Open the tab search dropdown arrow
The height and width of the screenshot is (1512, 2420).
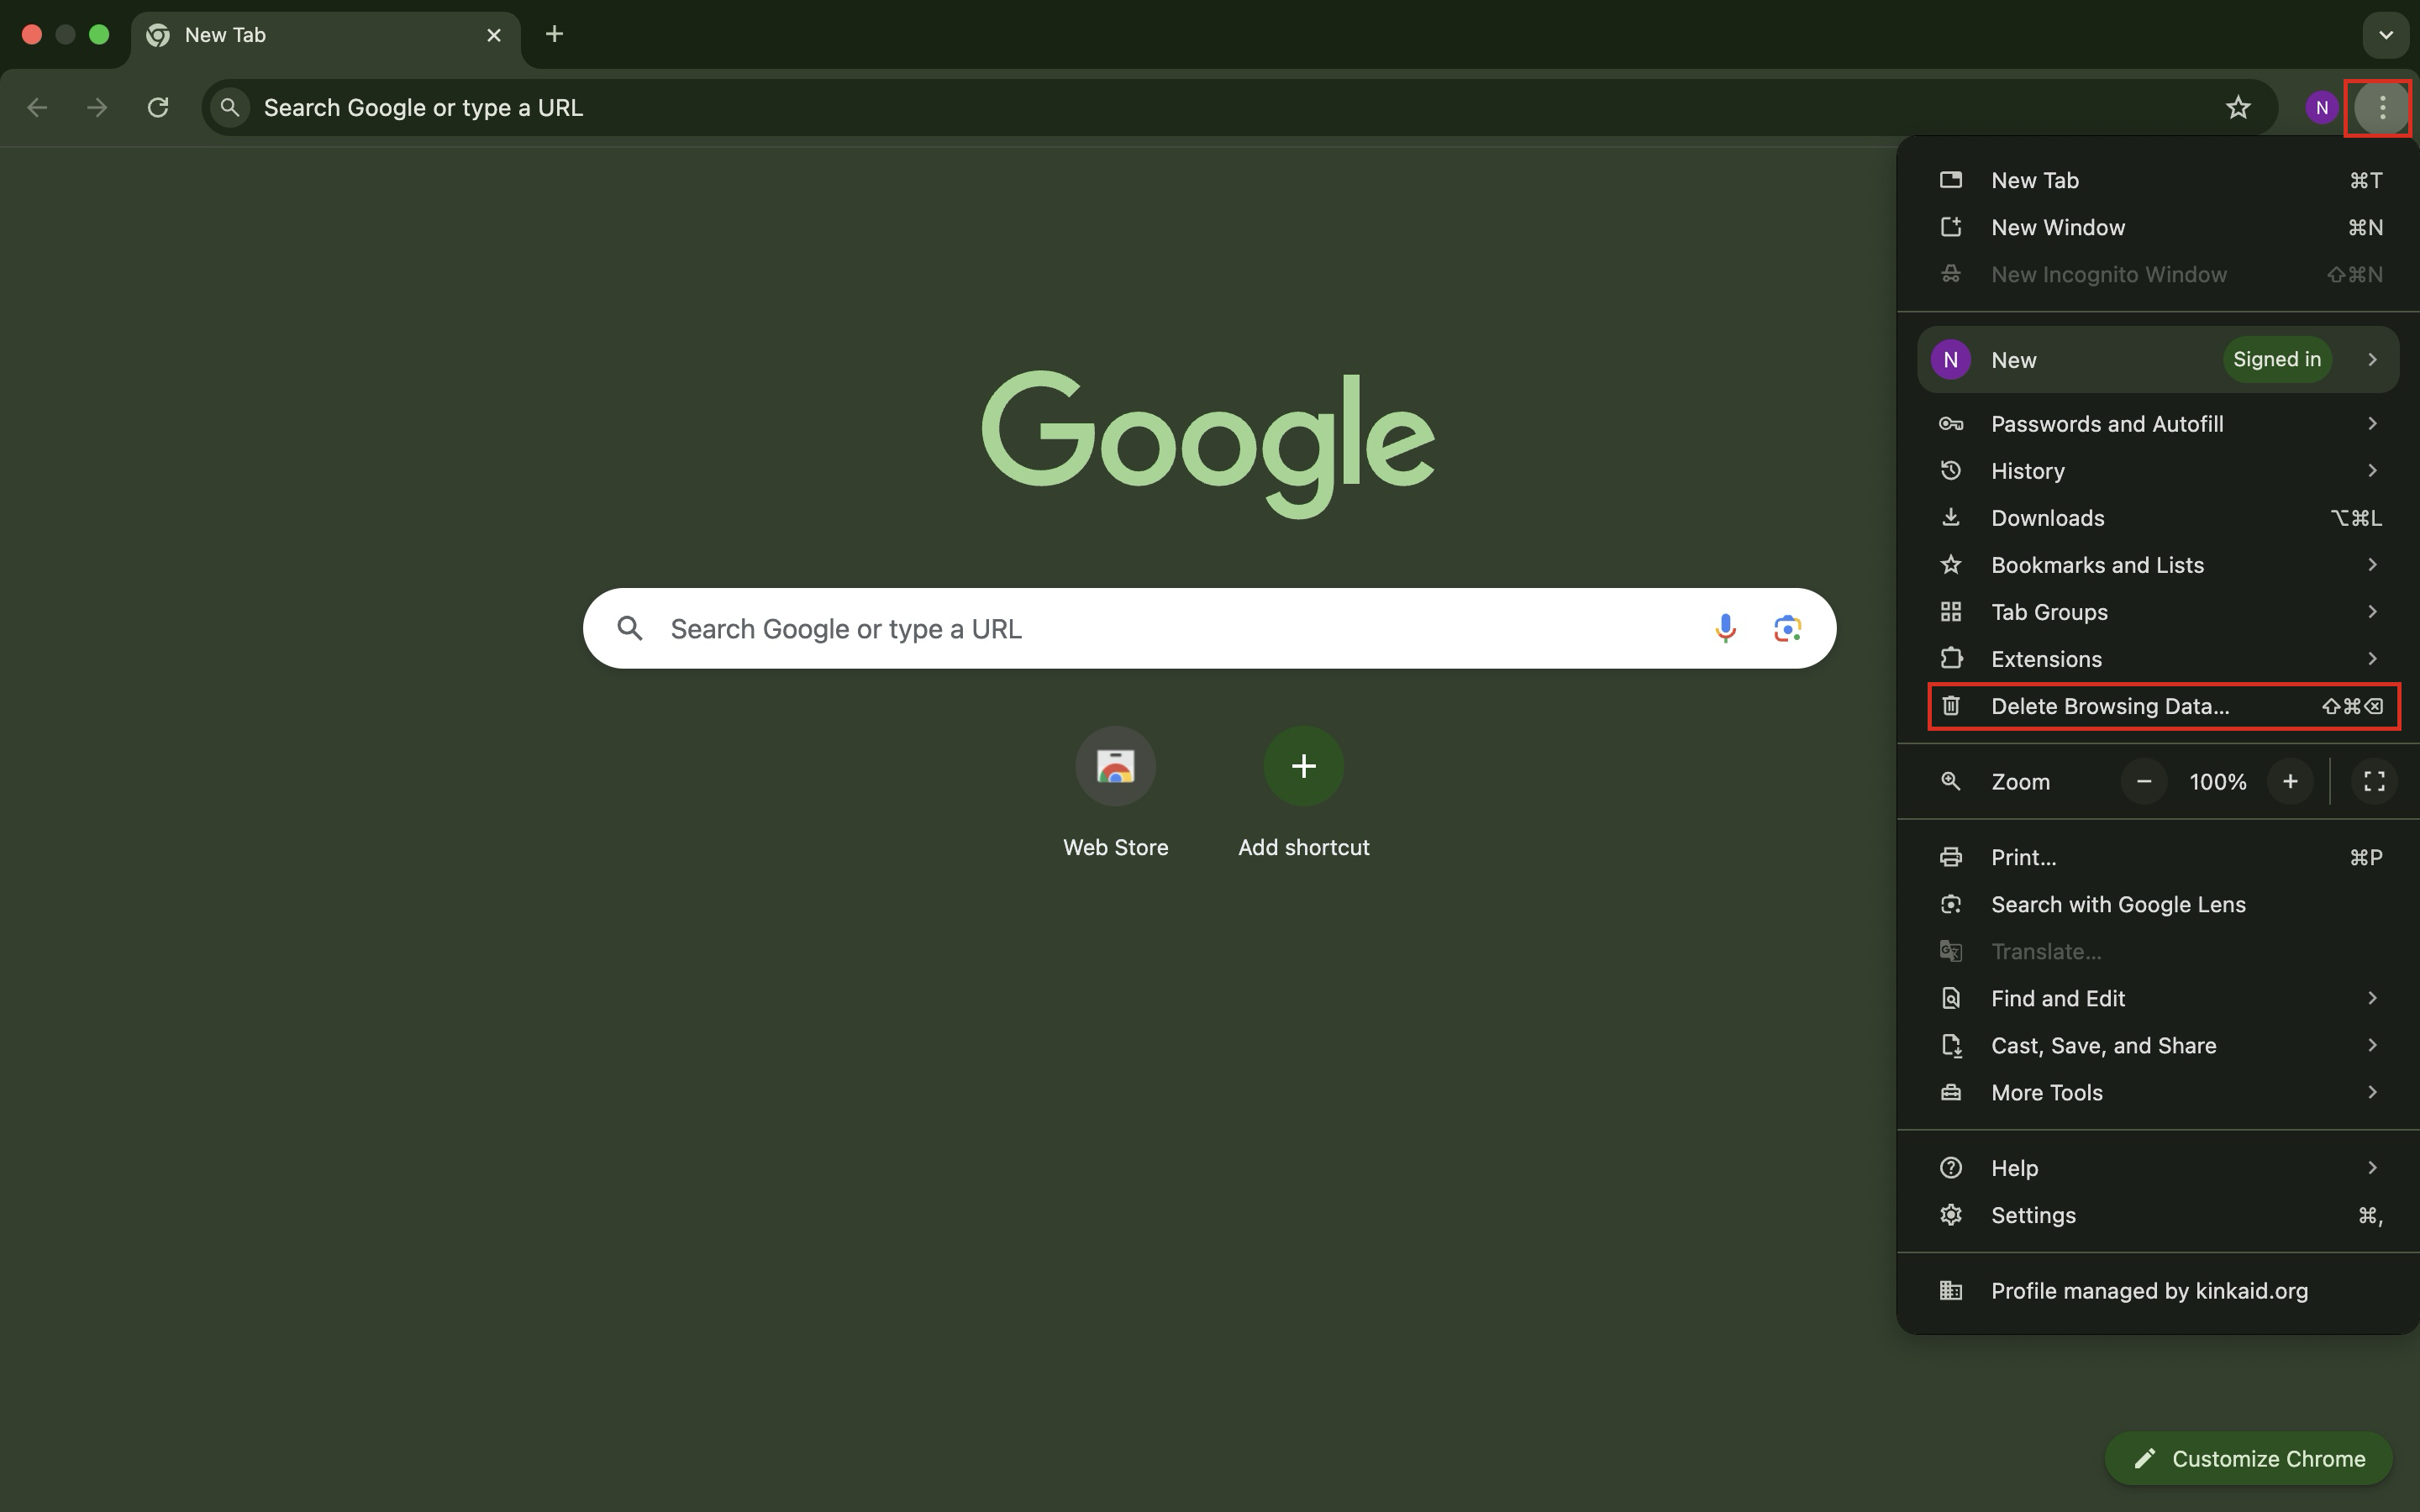click(2386, 35)
